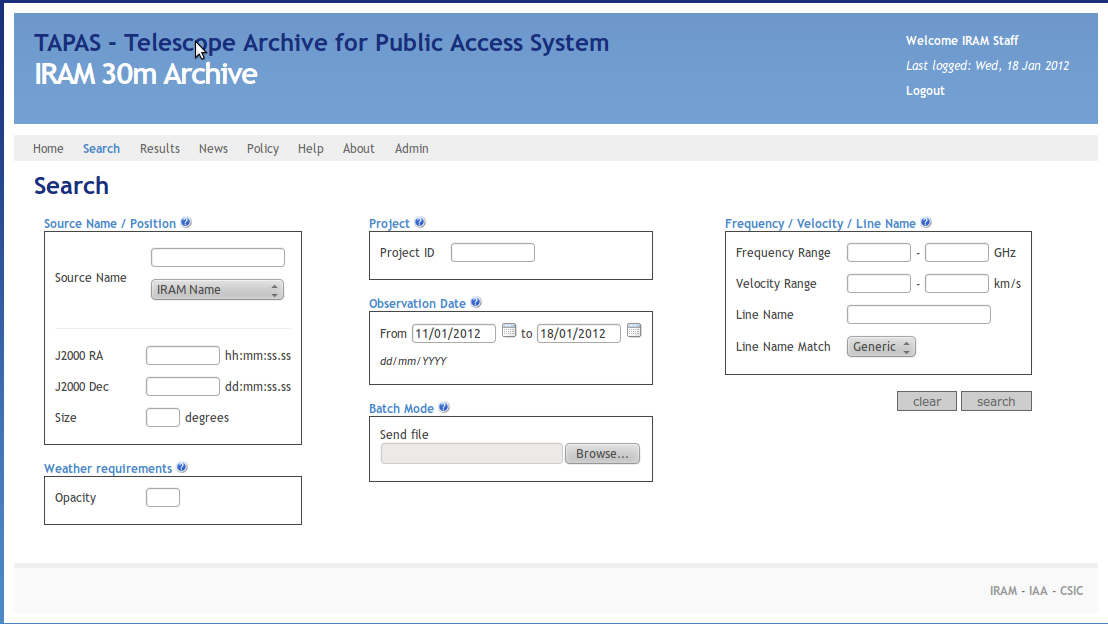The width and height of the screenshot is (1108, 624).
Task: Go to the Admin menu item
Action: pyautogui.click(x=411, y=149)
